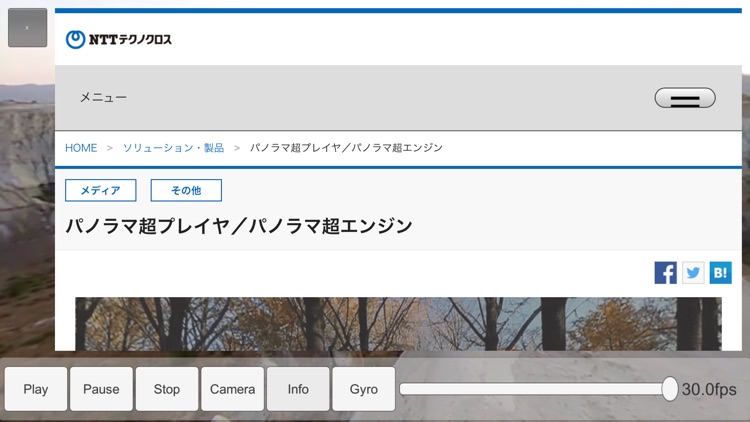750x422 pixels.
Task: Open the Camera control
Action: tap(232, 389)
